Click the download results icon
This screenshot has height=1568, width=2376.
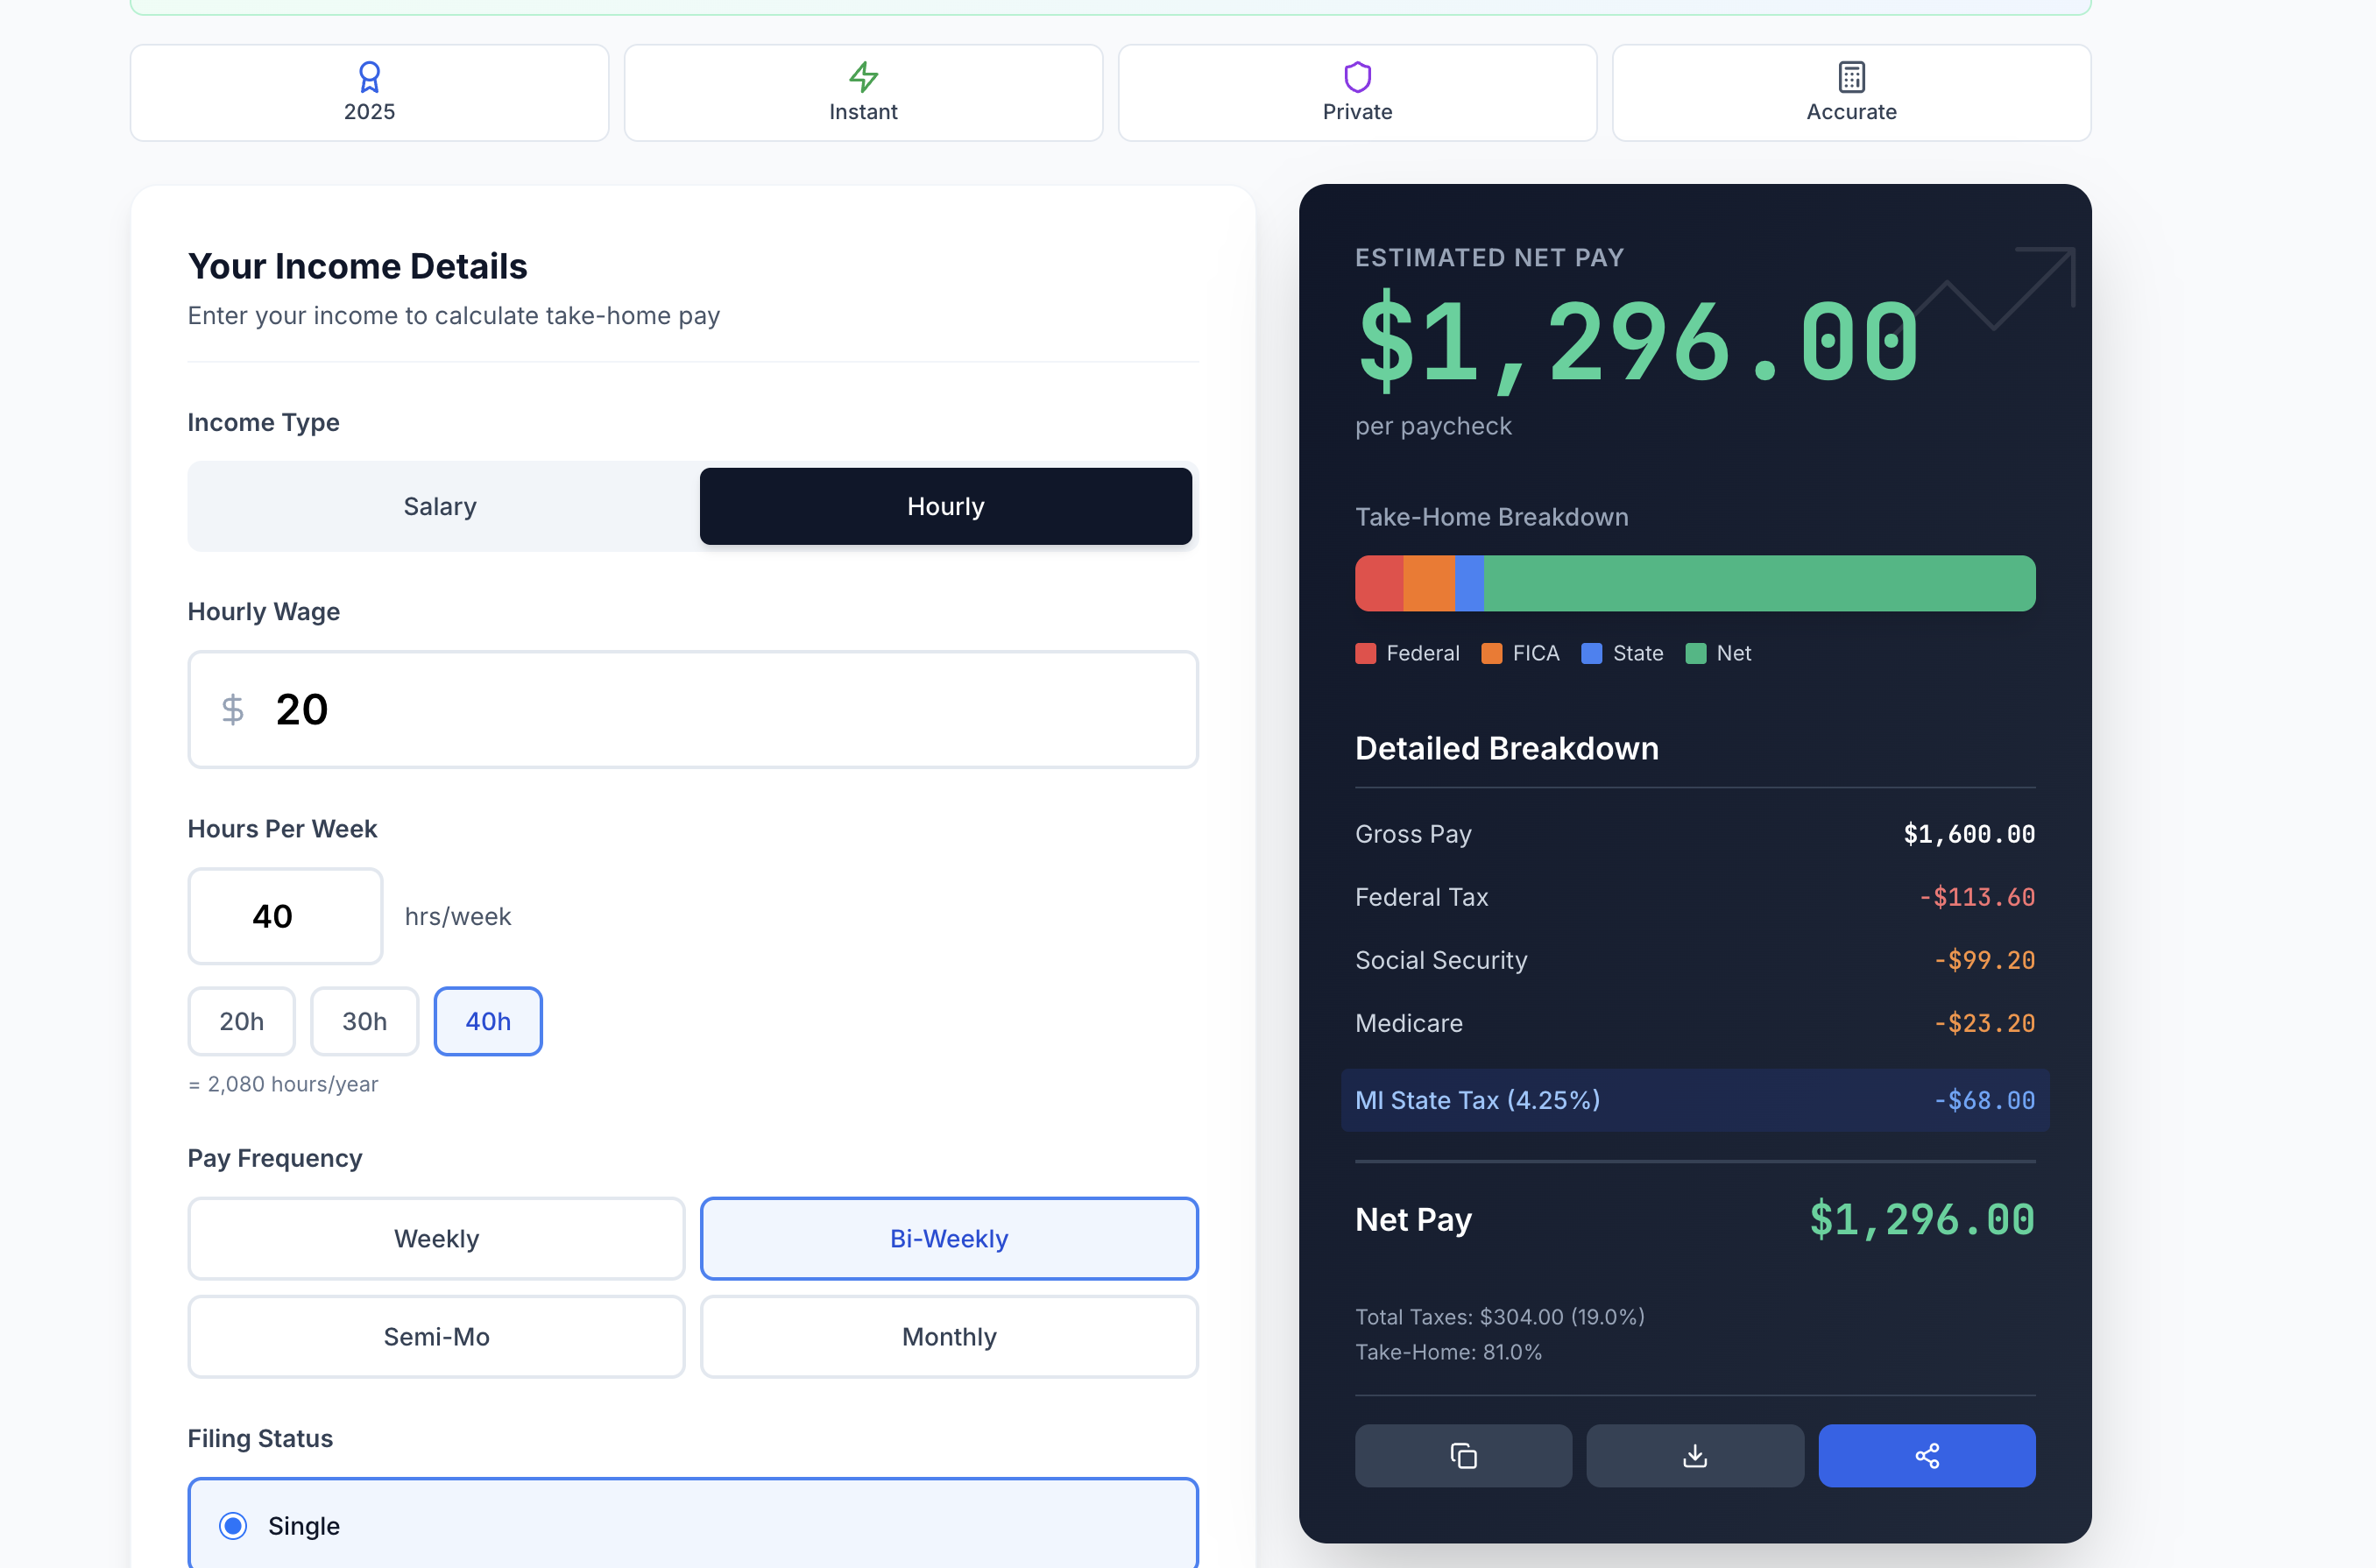[x=1694, y=1456]
